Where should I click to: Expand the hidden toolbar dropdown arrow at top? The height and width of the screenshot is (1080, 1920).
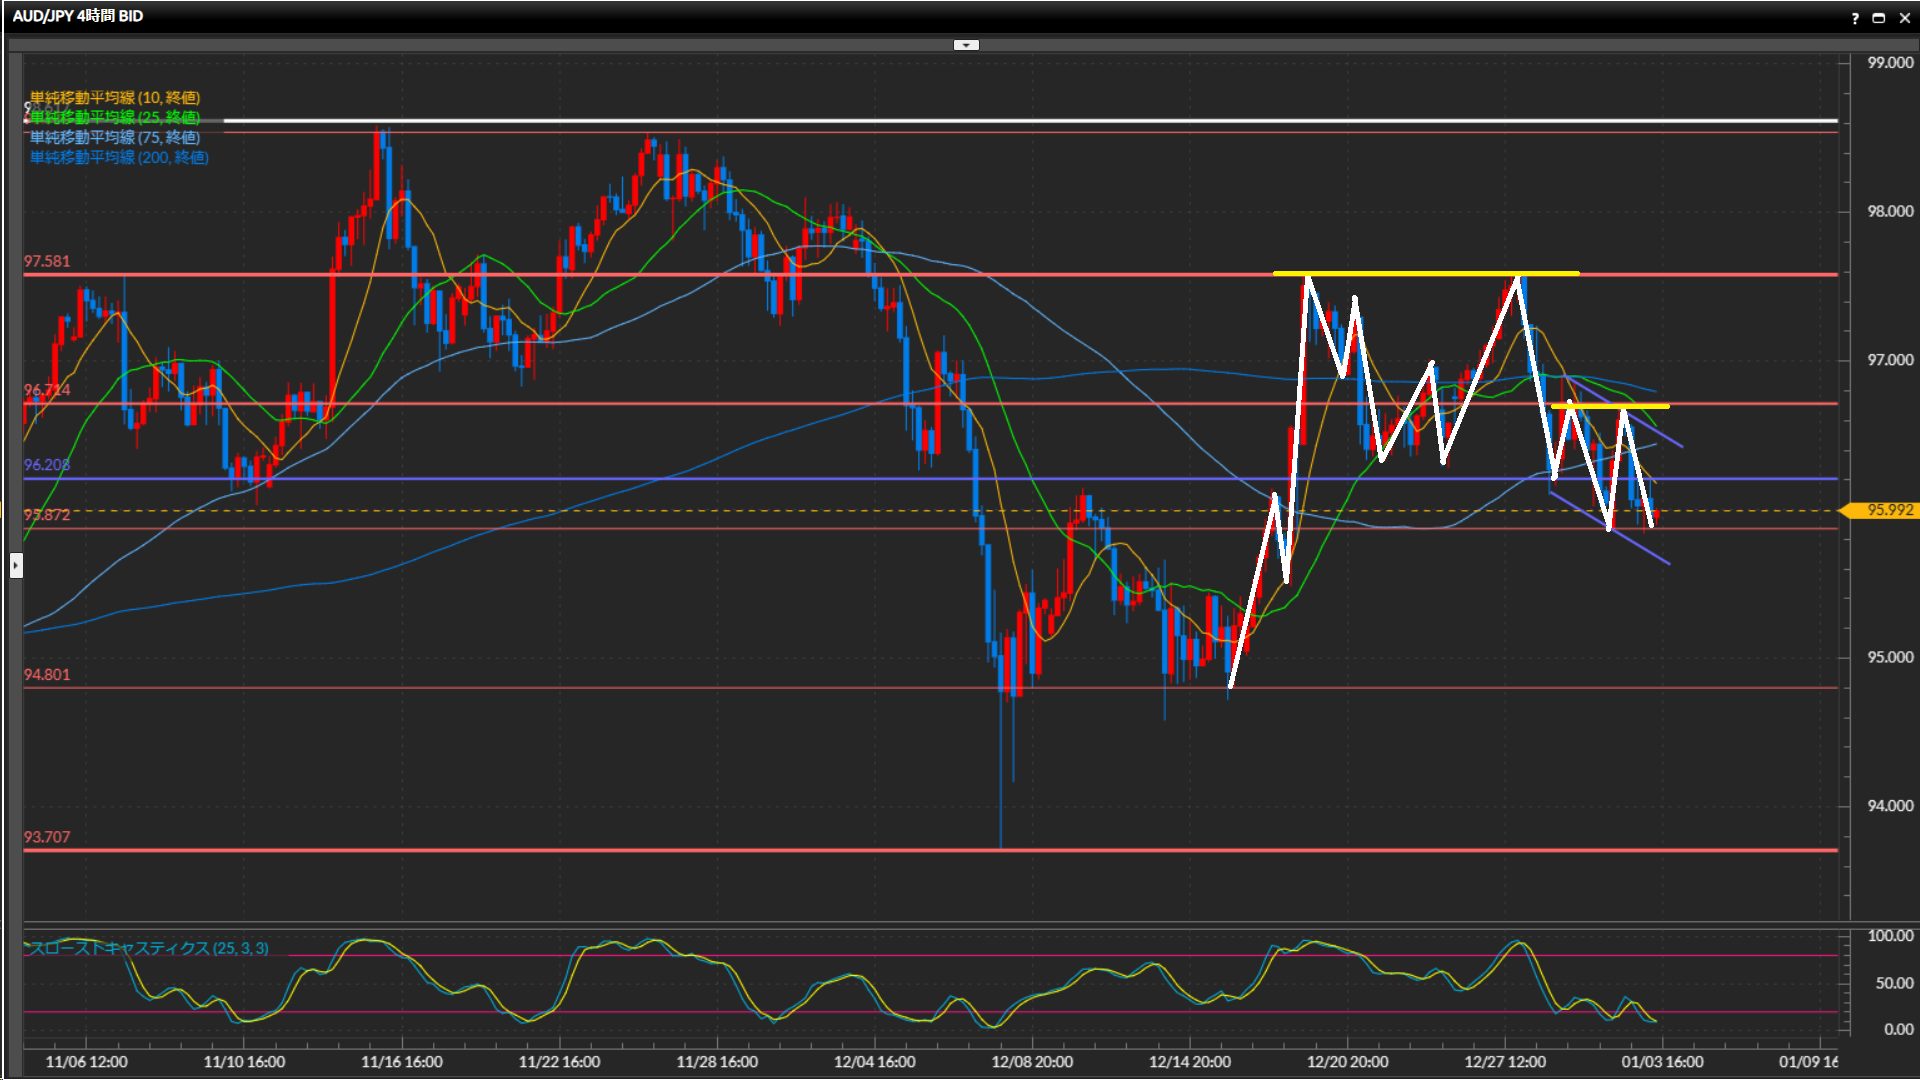(966, 45)
